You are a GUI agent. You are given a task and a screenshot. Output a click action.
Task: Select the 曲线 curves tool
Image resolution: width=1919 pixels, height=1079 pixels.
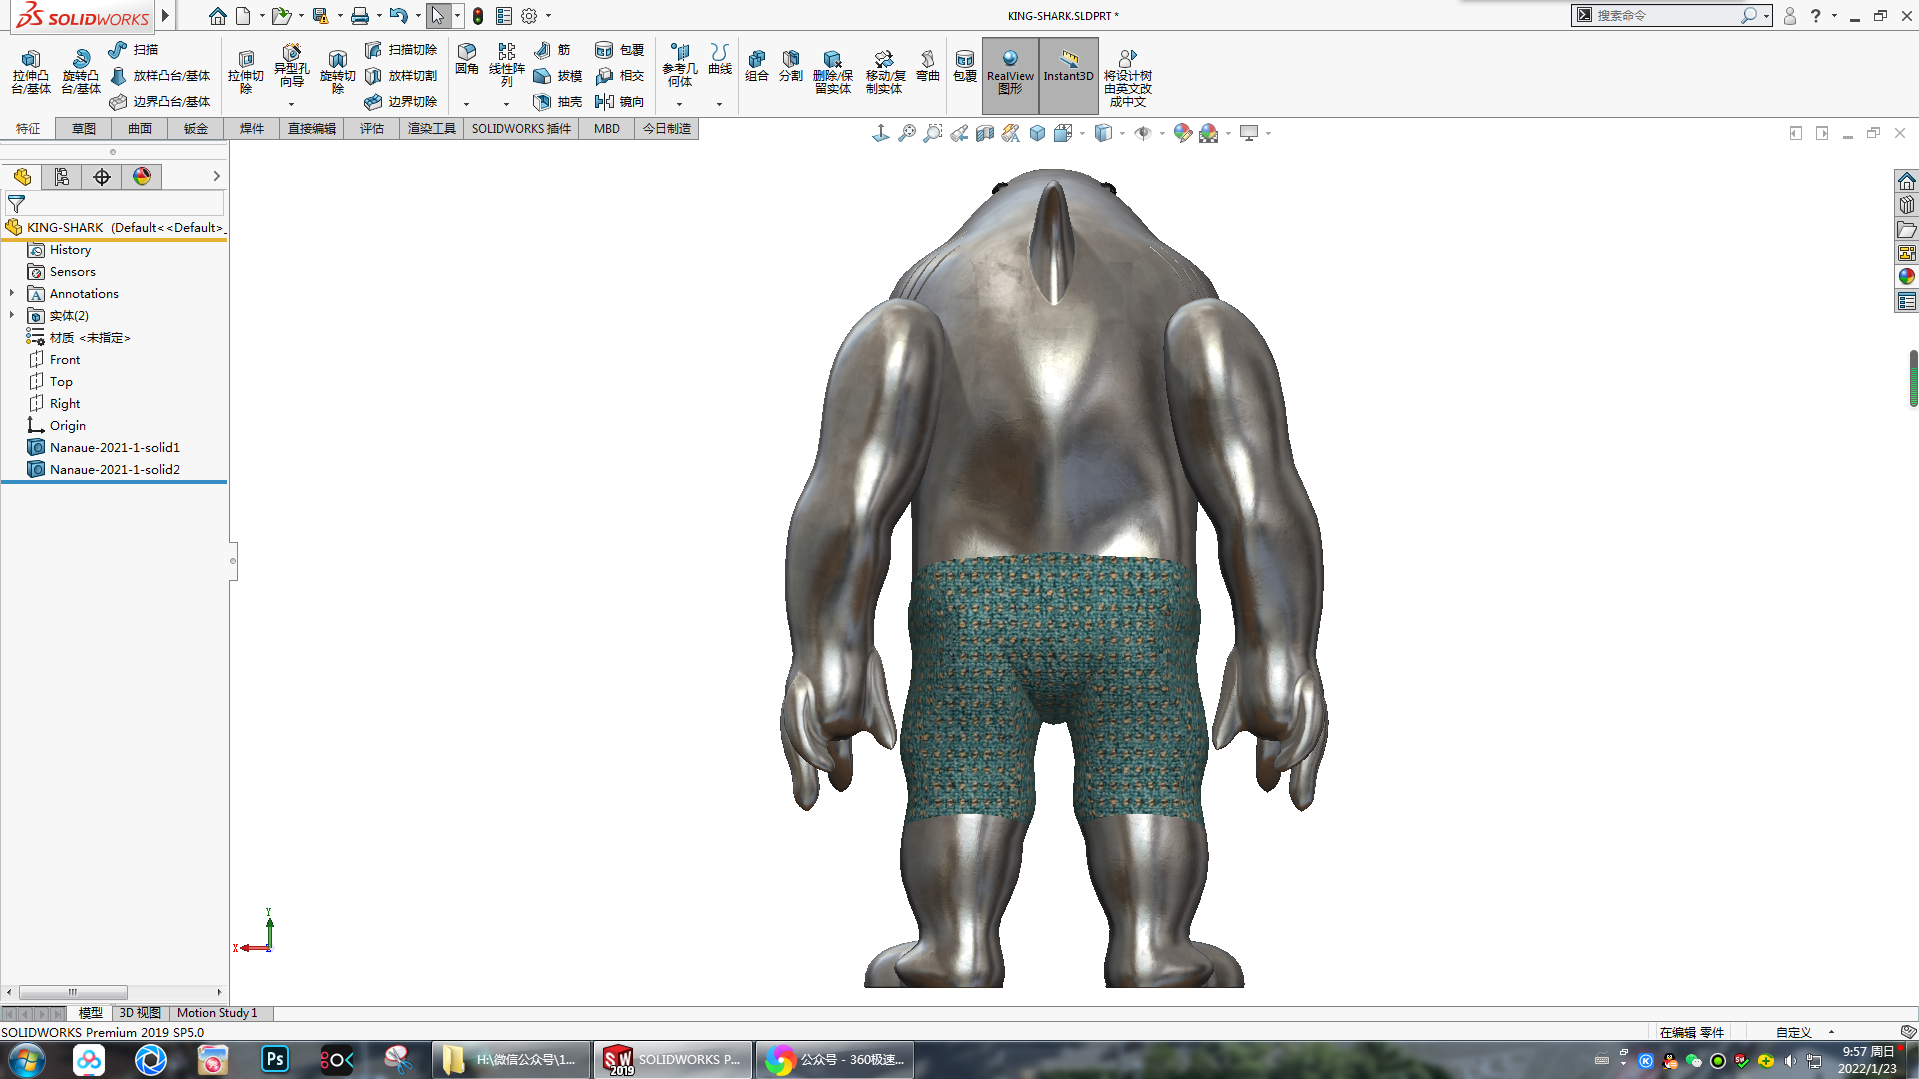[x=720, y=59]
